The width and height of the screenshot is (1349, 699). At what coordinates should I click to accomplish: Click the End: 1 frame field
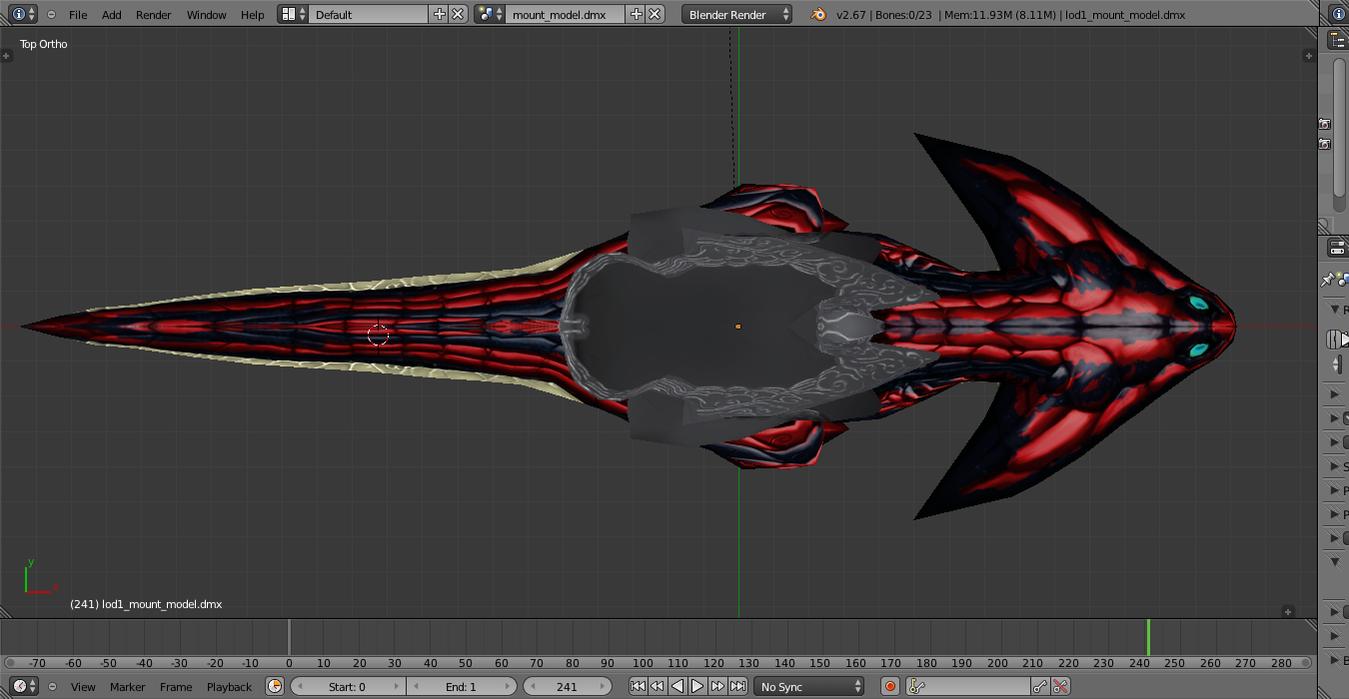pos(461,686)
